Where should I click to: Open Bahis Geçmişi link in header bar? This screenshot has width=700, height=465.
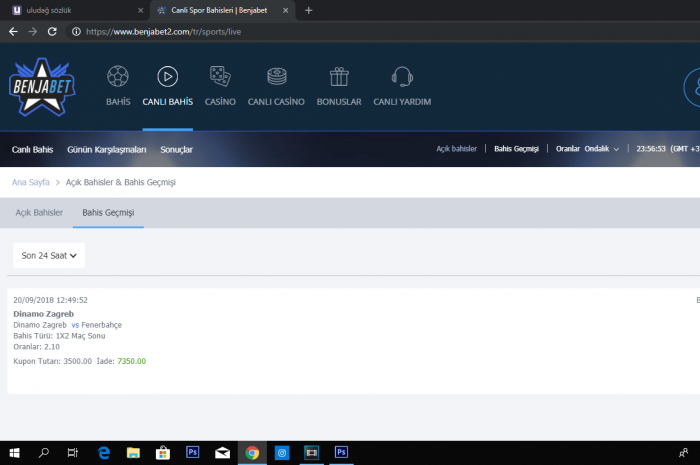coord(516,149)
